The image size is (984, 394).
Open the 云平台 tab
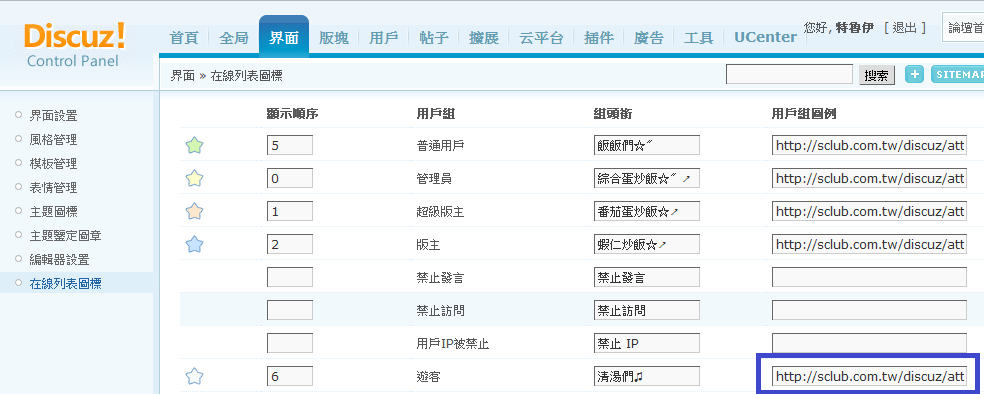coord(541,38)
